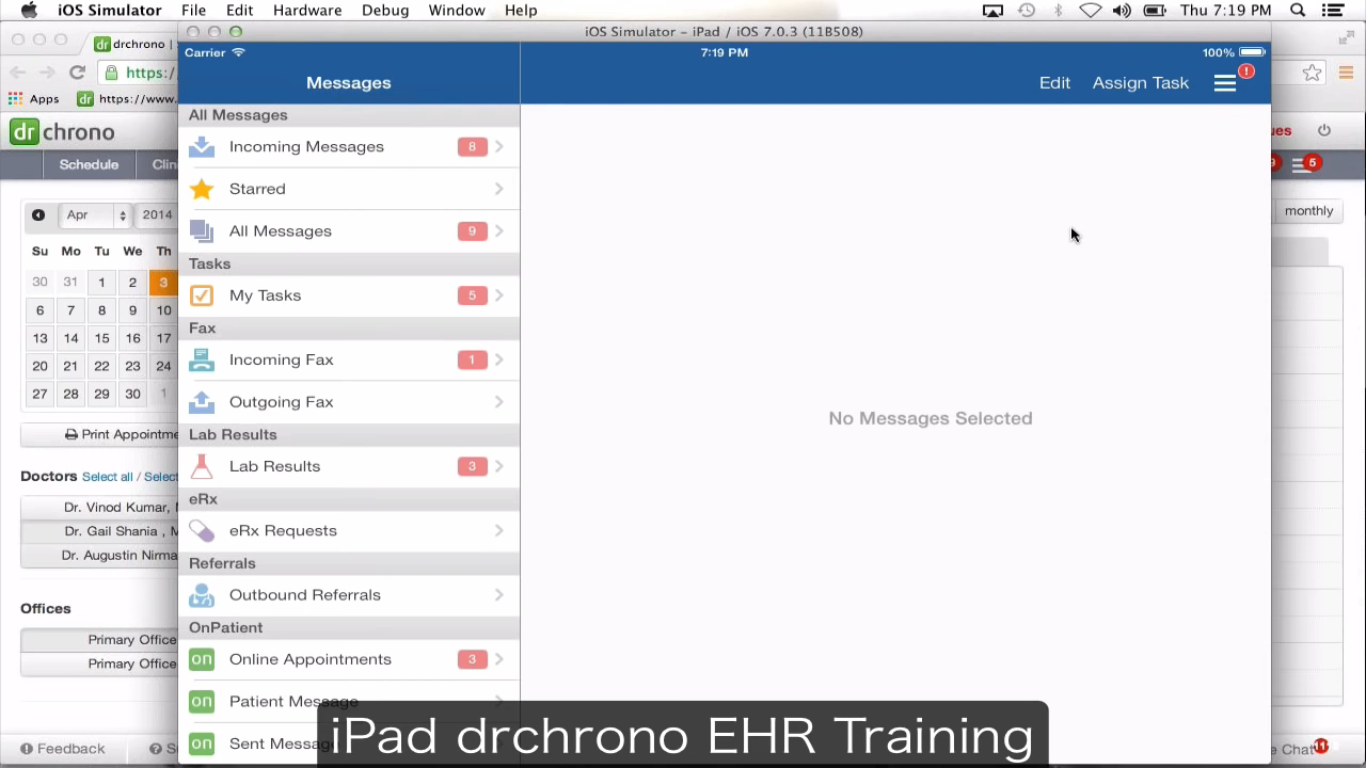Open the Lab Results flask icon
This screenshot has height=768, width=1366.
202,466
